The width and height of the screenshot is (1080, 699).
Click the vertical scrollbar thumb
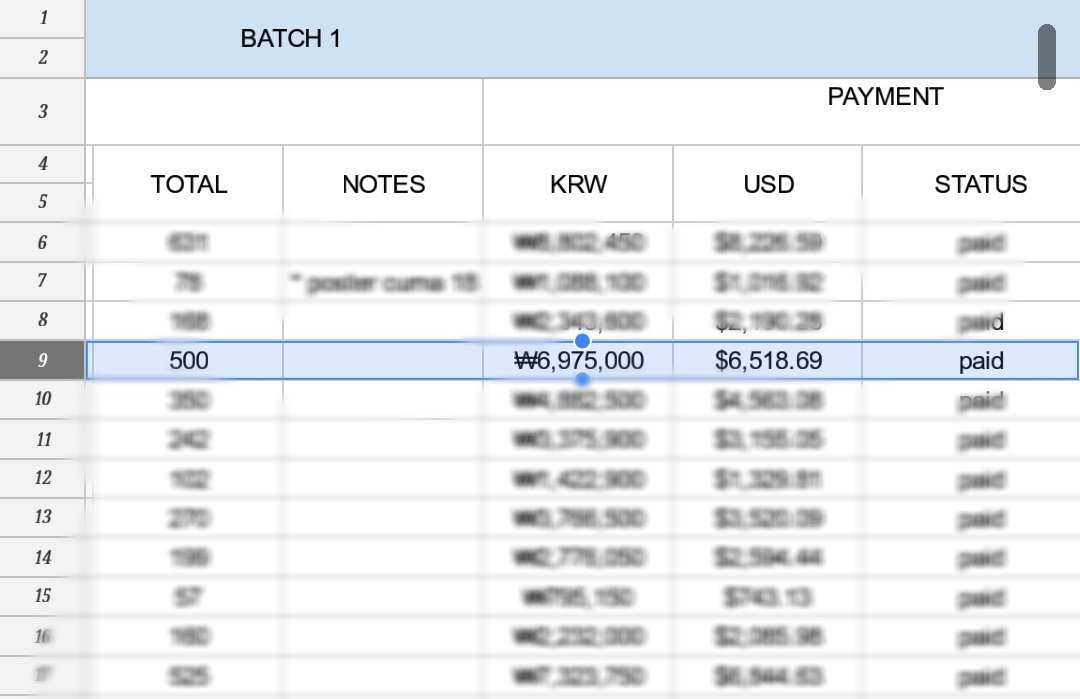tap(1046, 56)
